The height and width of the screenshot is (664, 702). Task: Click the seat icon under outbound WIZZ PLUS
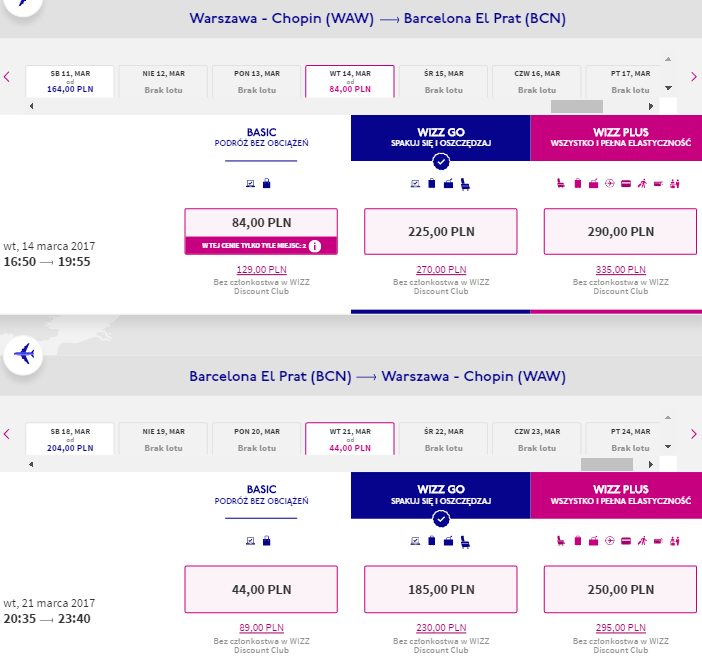point(561,183)
